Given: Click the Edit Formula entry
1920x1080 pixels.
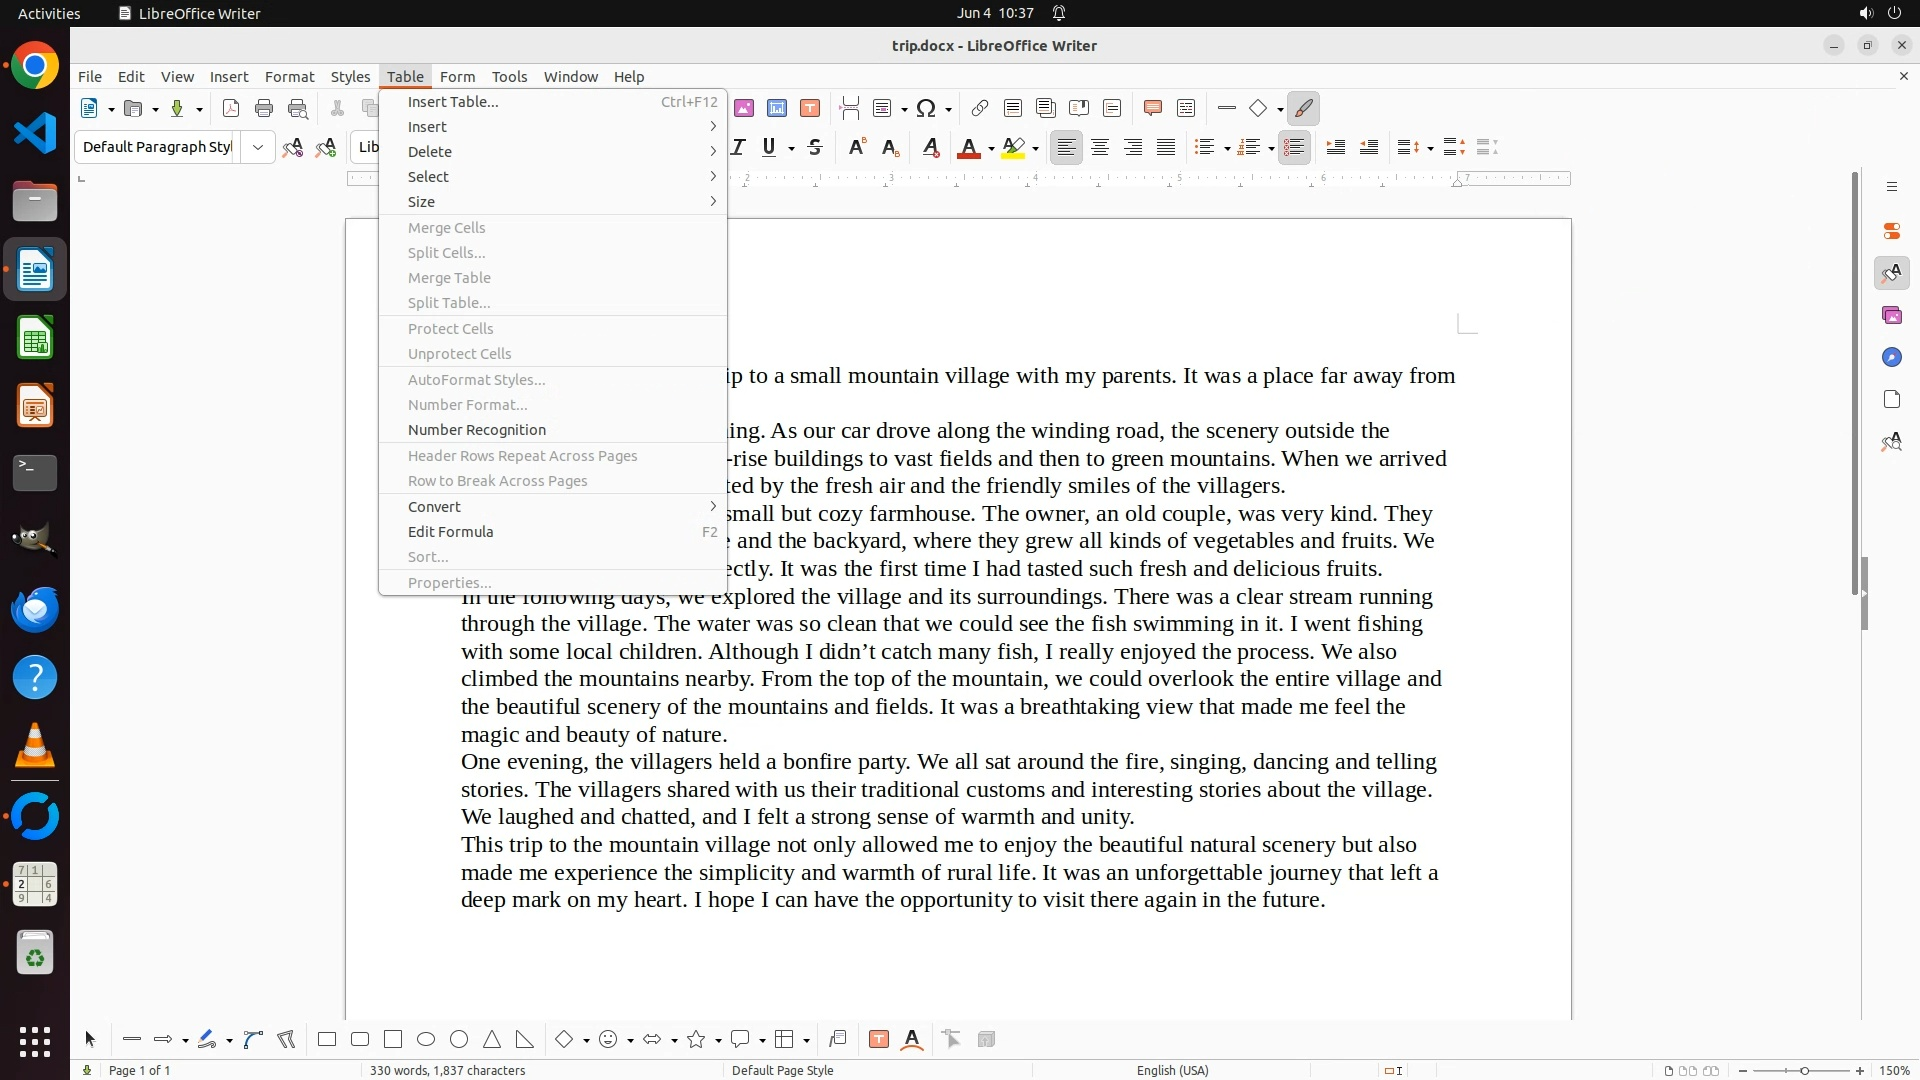Looking at the screenshot, I should (451, 532).
